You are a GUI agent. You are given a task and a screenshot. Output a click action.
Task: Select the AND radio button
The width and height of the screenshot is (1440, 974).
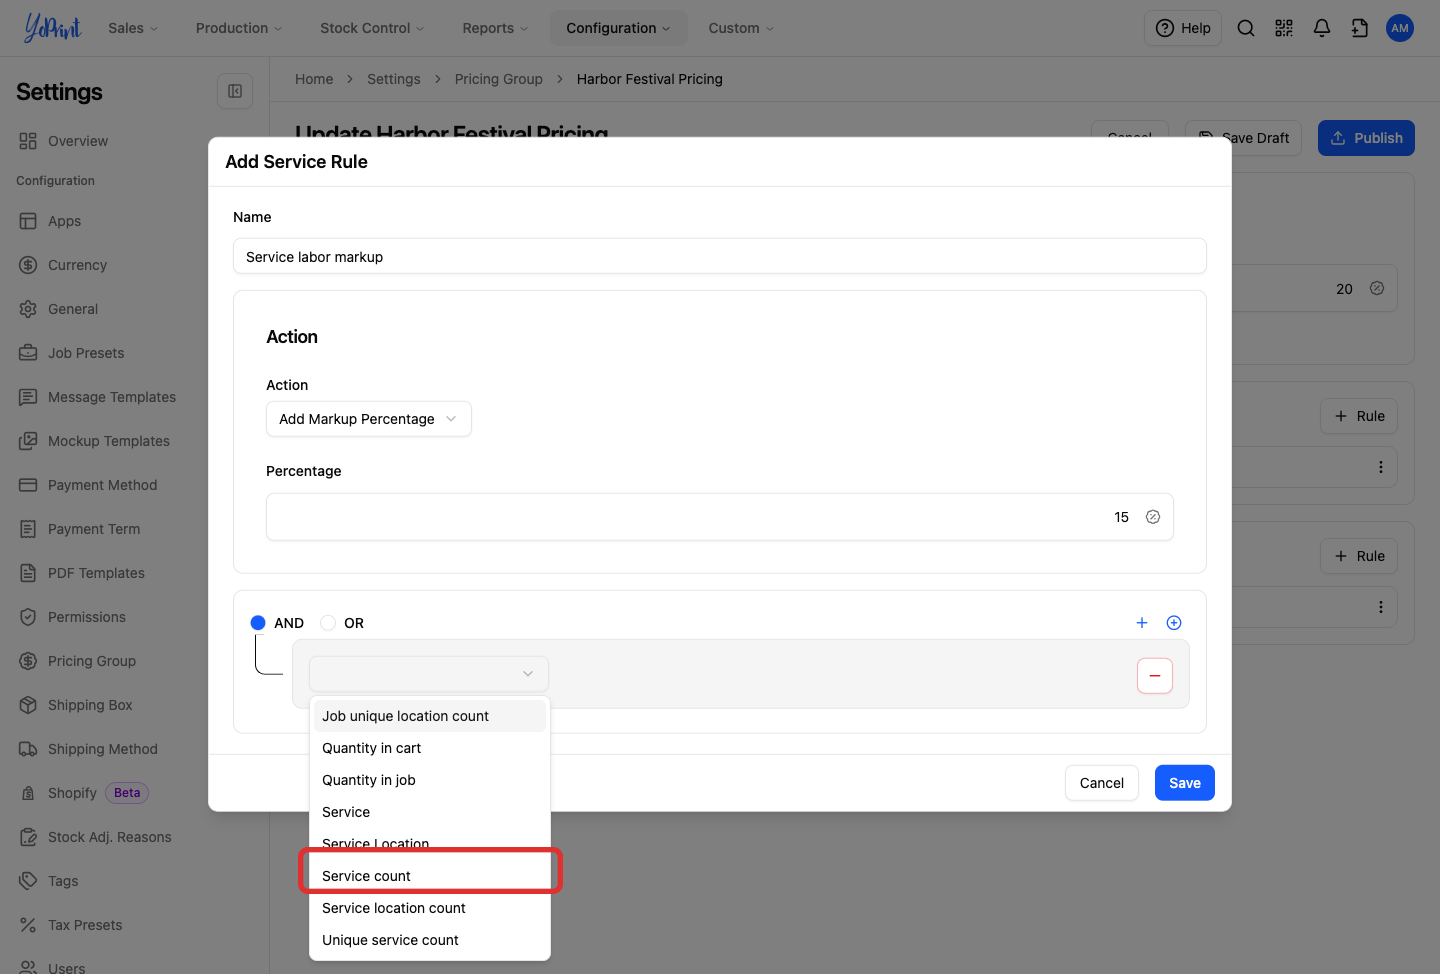tap(258, 623)
